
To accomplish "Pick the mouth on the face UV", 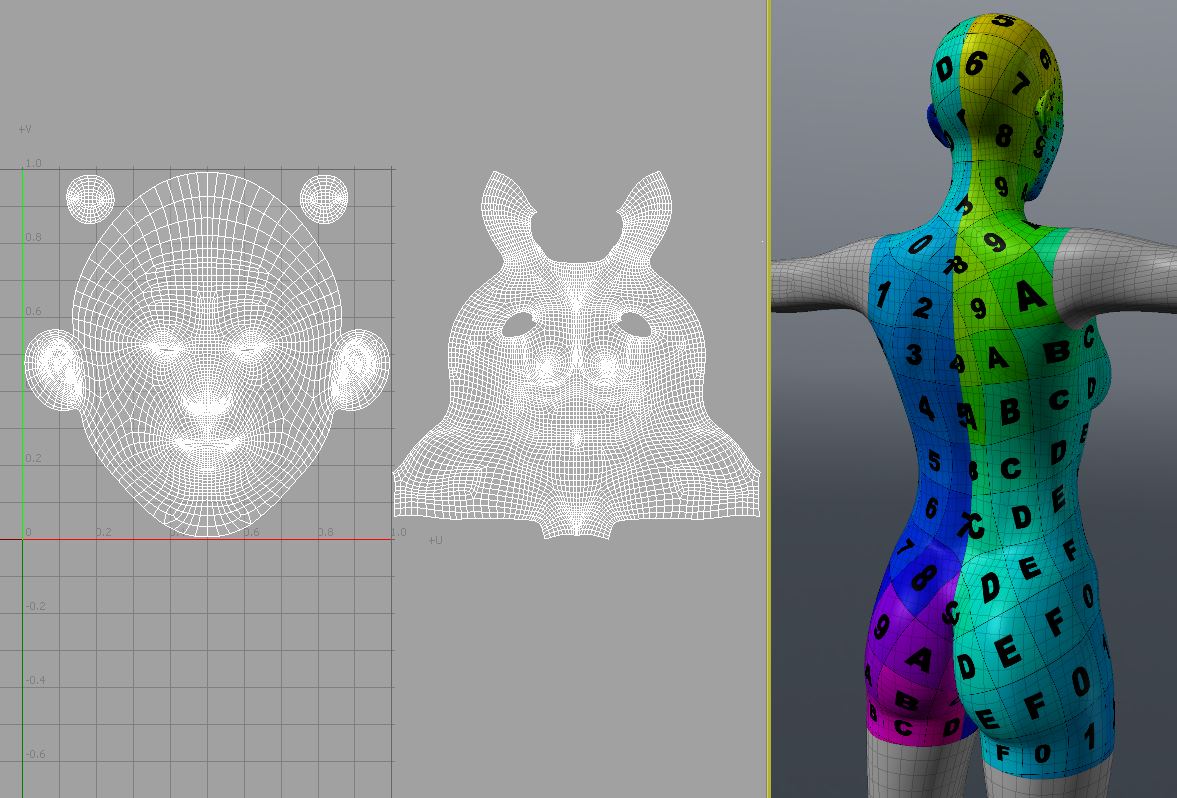I will 205,441.
